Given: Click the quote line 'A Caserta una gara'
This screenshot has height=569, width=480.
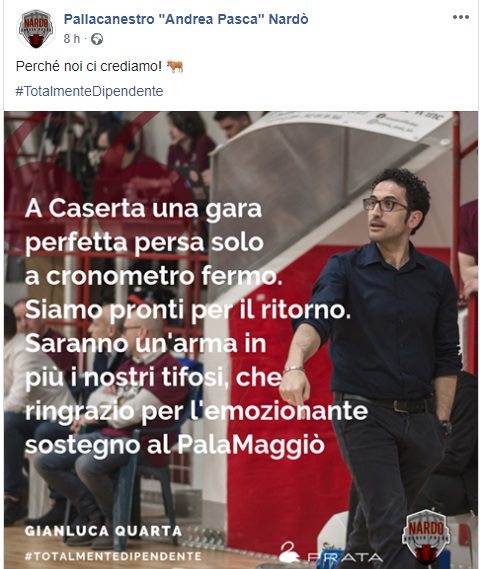Looking at the screenshot, I should click(x=144, y=209).
